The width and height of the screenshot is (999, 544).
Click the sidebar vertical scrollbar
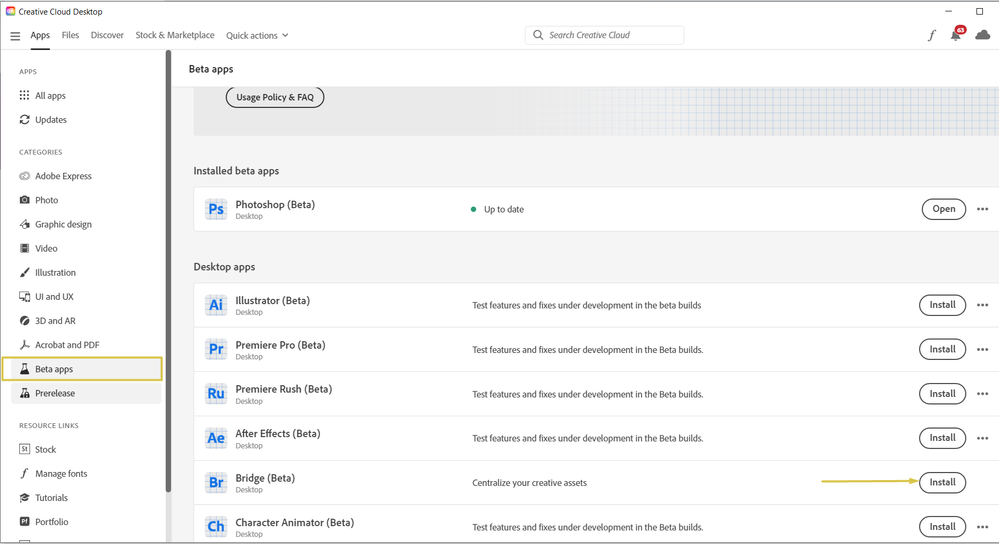(168, 271)
